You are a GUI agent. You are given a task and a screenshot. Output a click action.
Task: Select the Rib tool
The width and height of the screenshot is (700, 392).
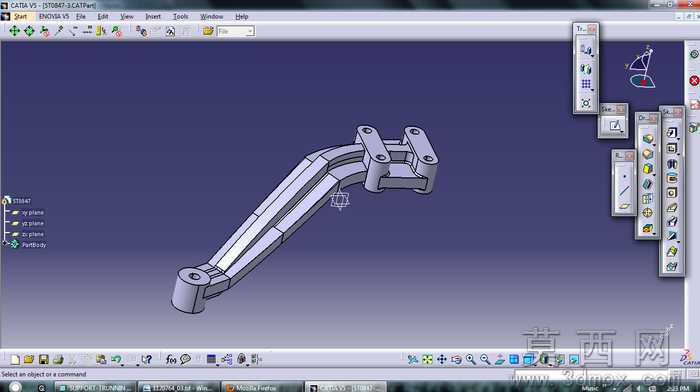pyautogui.click(x=671, y=208)
